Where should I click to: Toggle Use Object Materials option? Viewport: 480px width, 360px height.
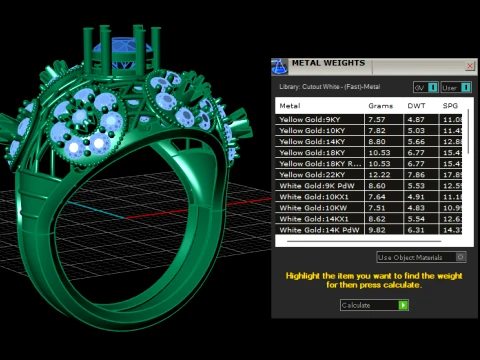(421, 257)
